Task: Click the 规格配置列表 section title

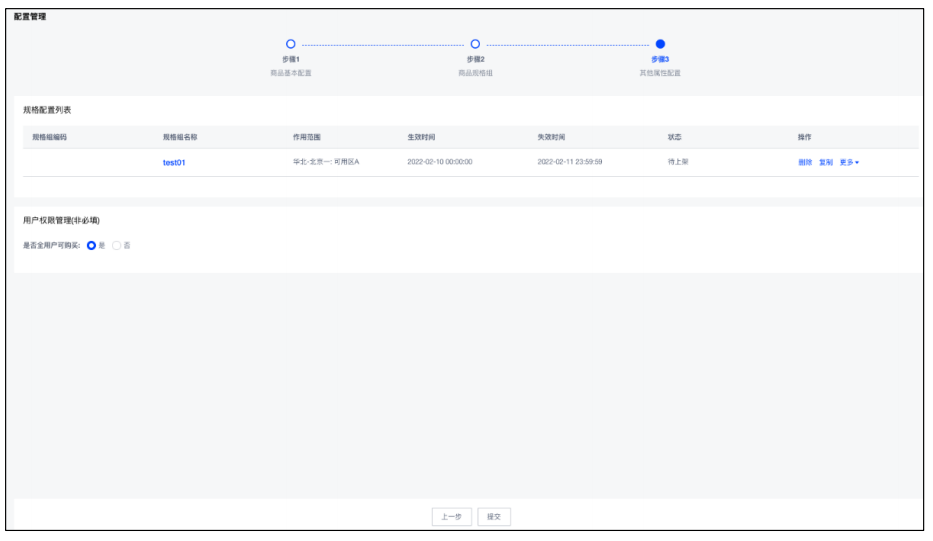Action: 47,110
